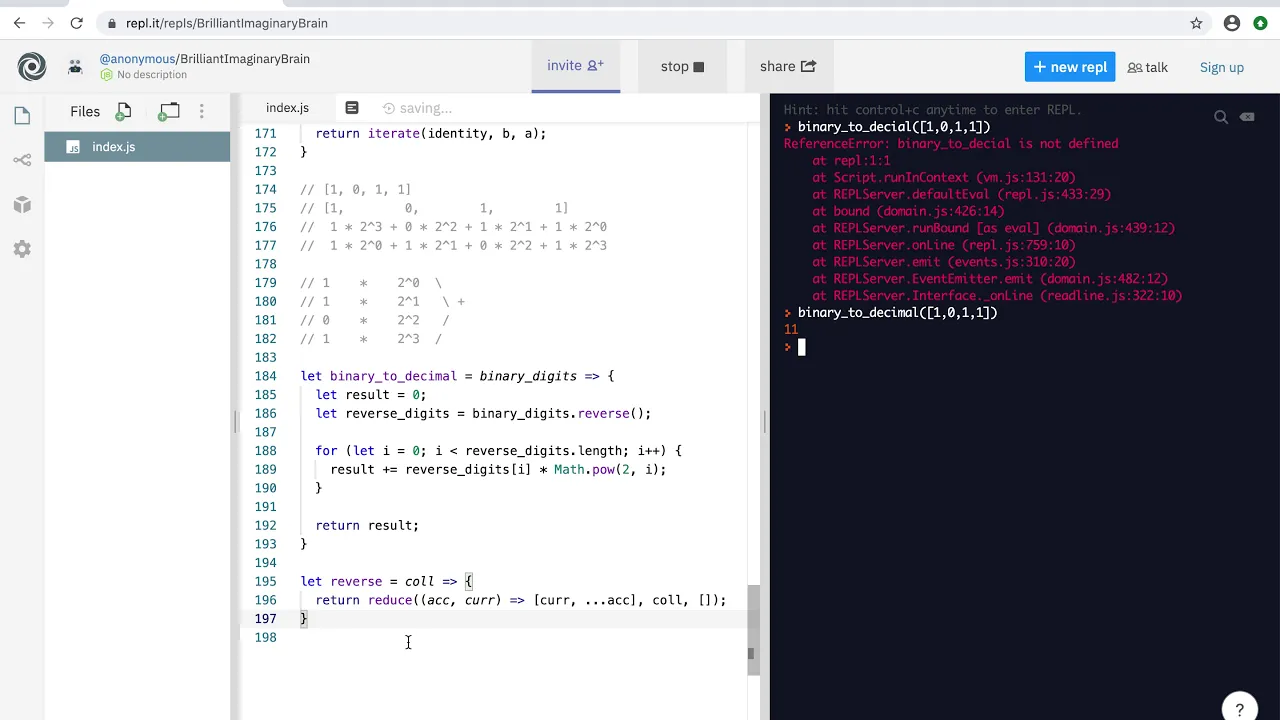Click the share button
Image resolution: width=1280 pixels, height=720 pixels.
click(x=788, y=67)
